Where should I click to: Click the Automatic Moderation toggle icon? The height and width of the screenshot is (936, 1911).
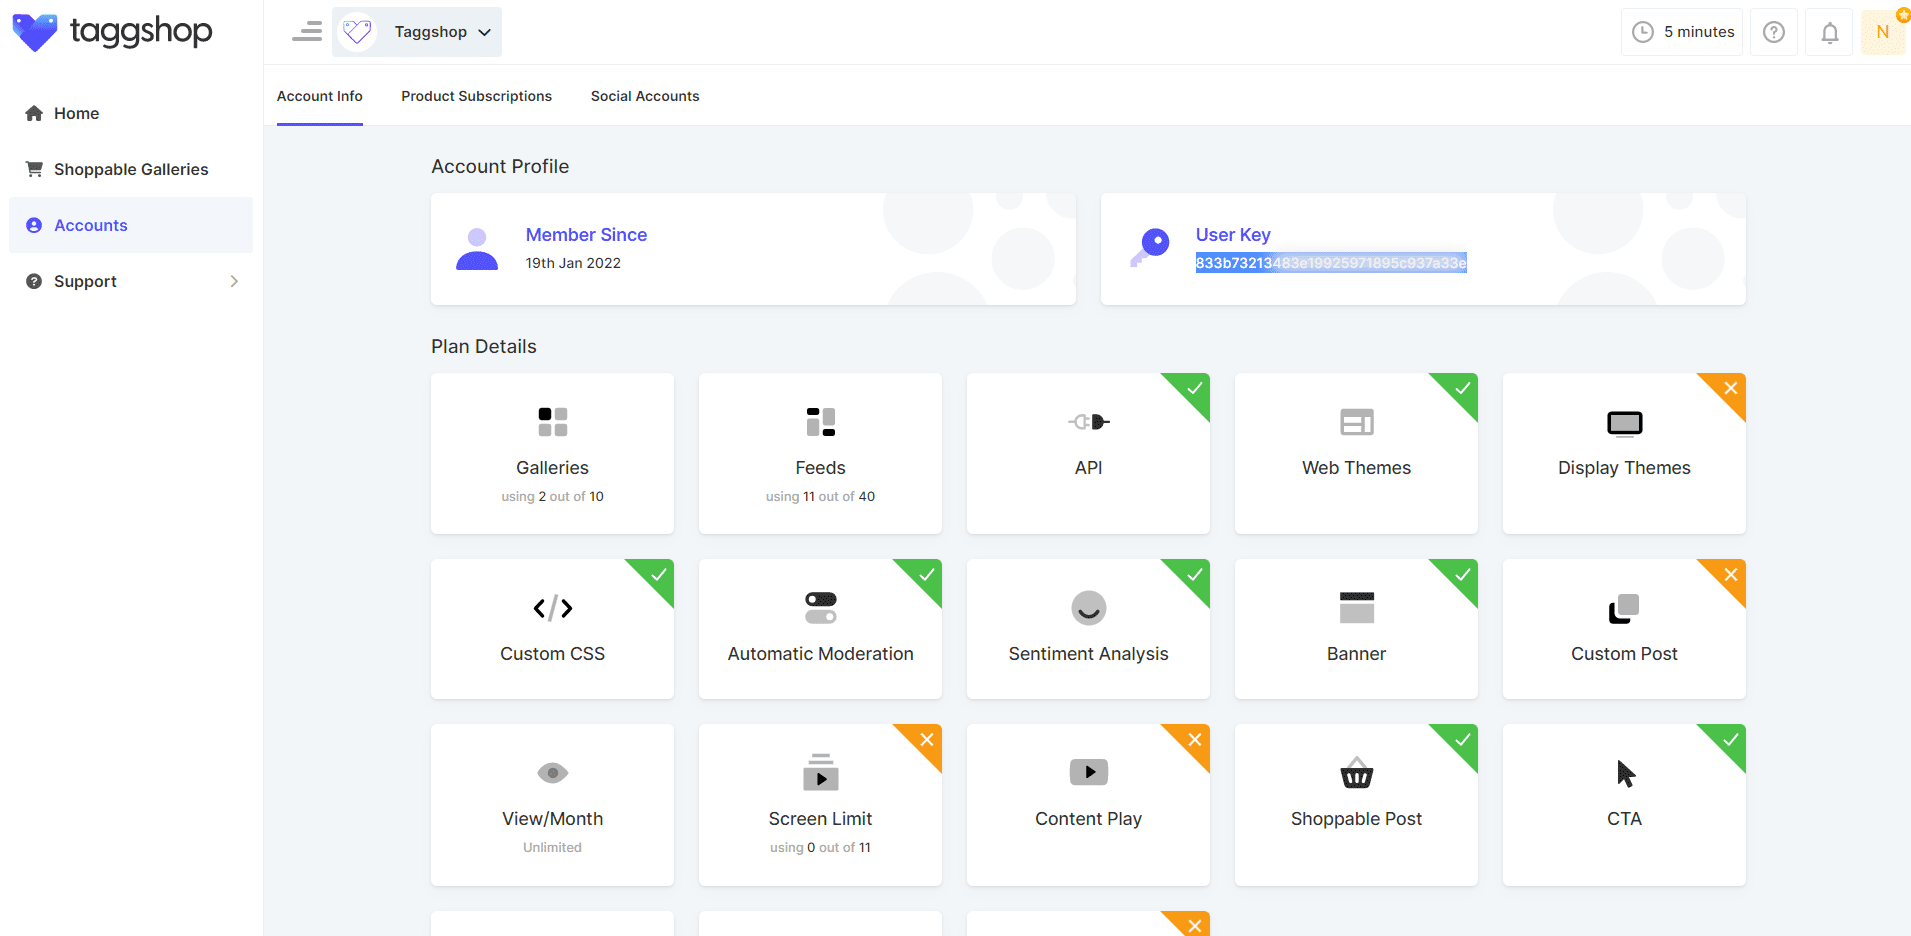tap(820, 608)
